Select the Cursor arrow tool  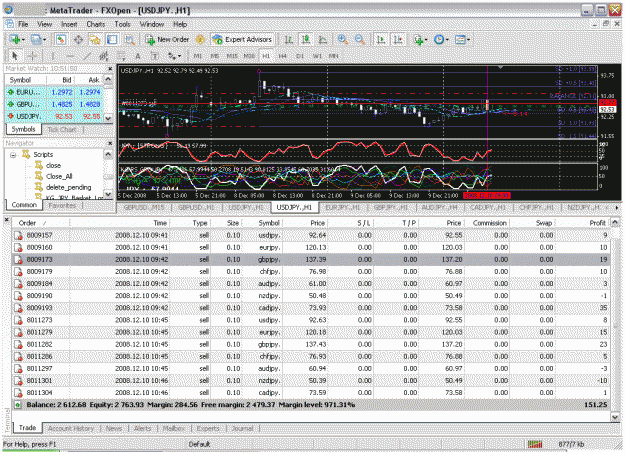click(x=15, y=56)
